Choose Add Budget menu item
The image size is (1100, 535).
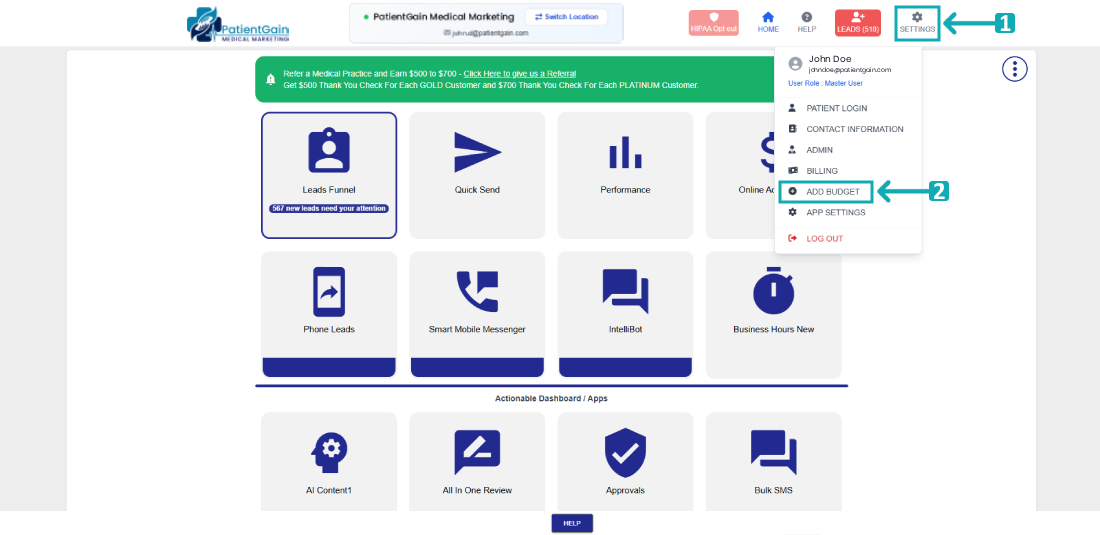tap(827, 191)
